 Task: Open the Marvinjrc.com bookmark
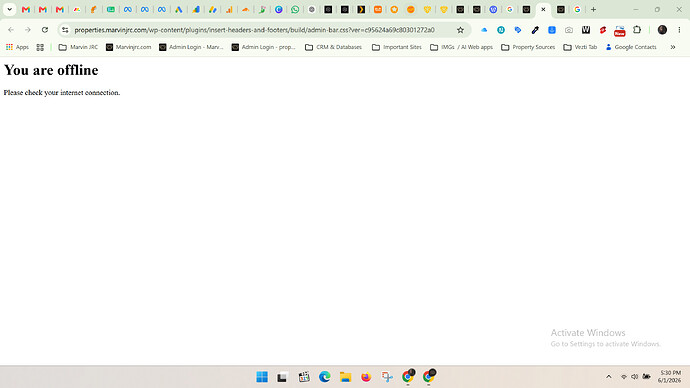tap(128, 47)
